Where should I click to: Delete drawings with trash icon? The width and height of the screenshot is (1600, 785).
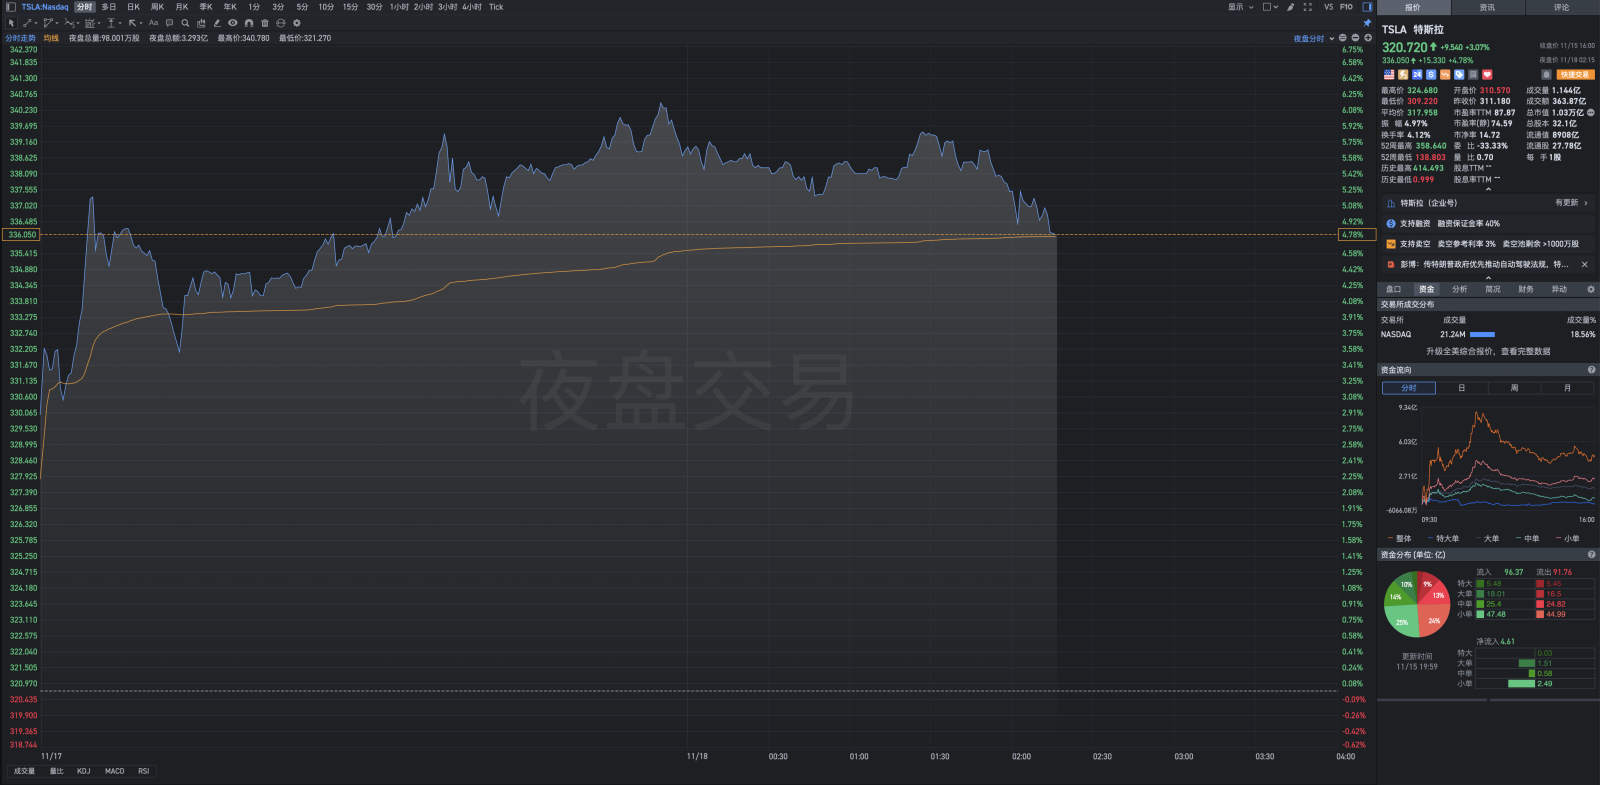coord(265,23)
